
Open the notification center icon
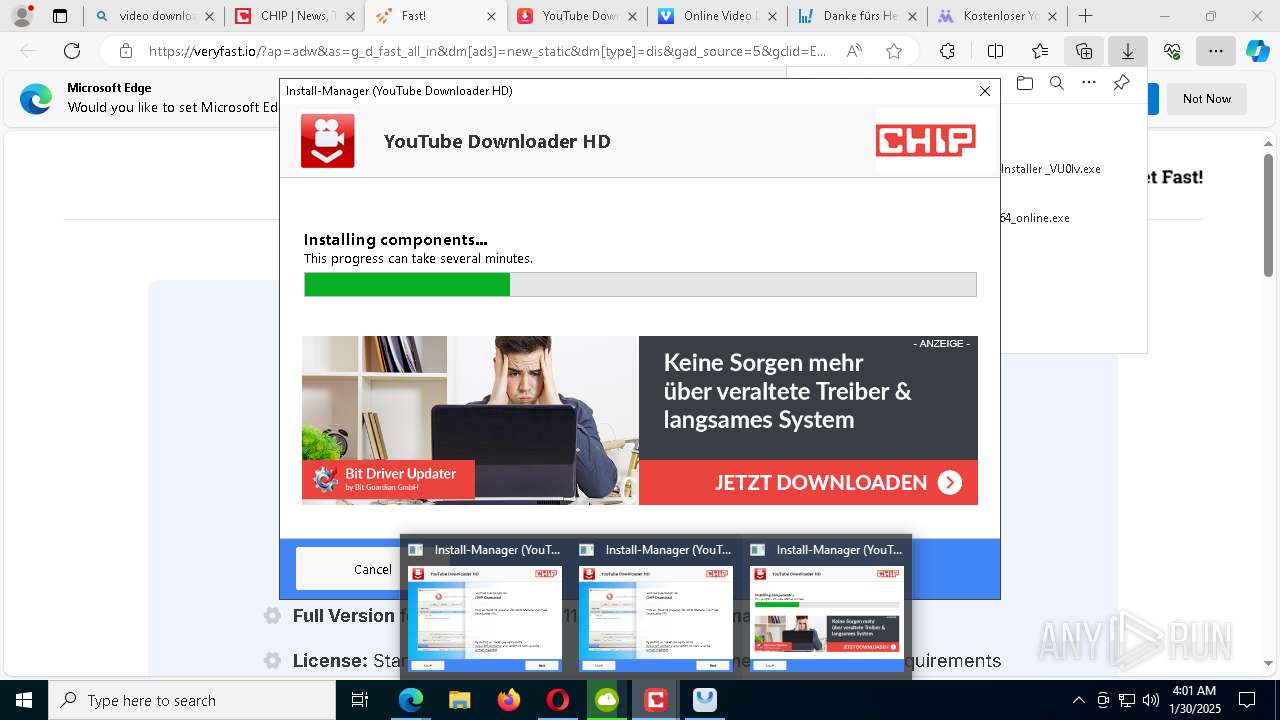click(x=1247, y=700)
